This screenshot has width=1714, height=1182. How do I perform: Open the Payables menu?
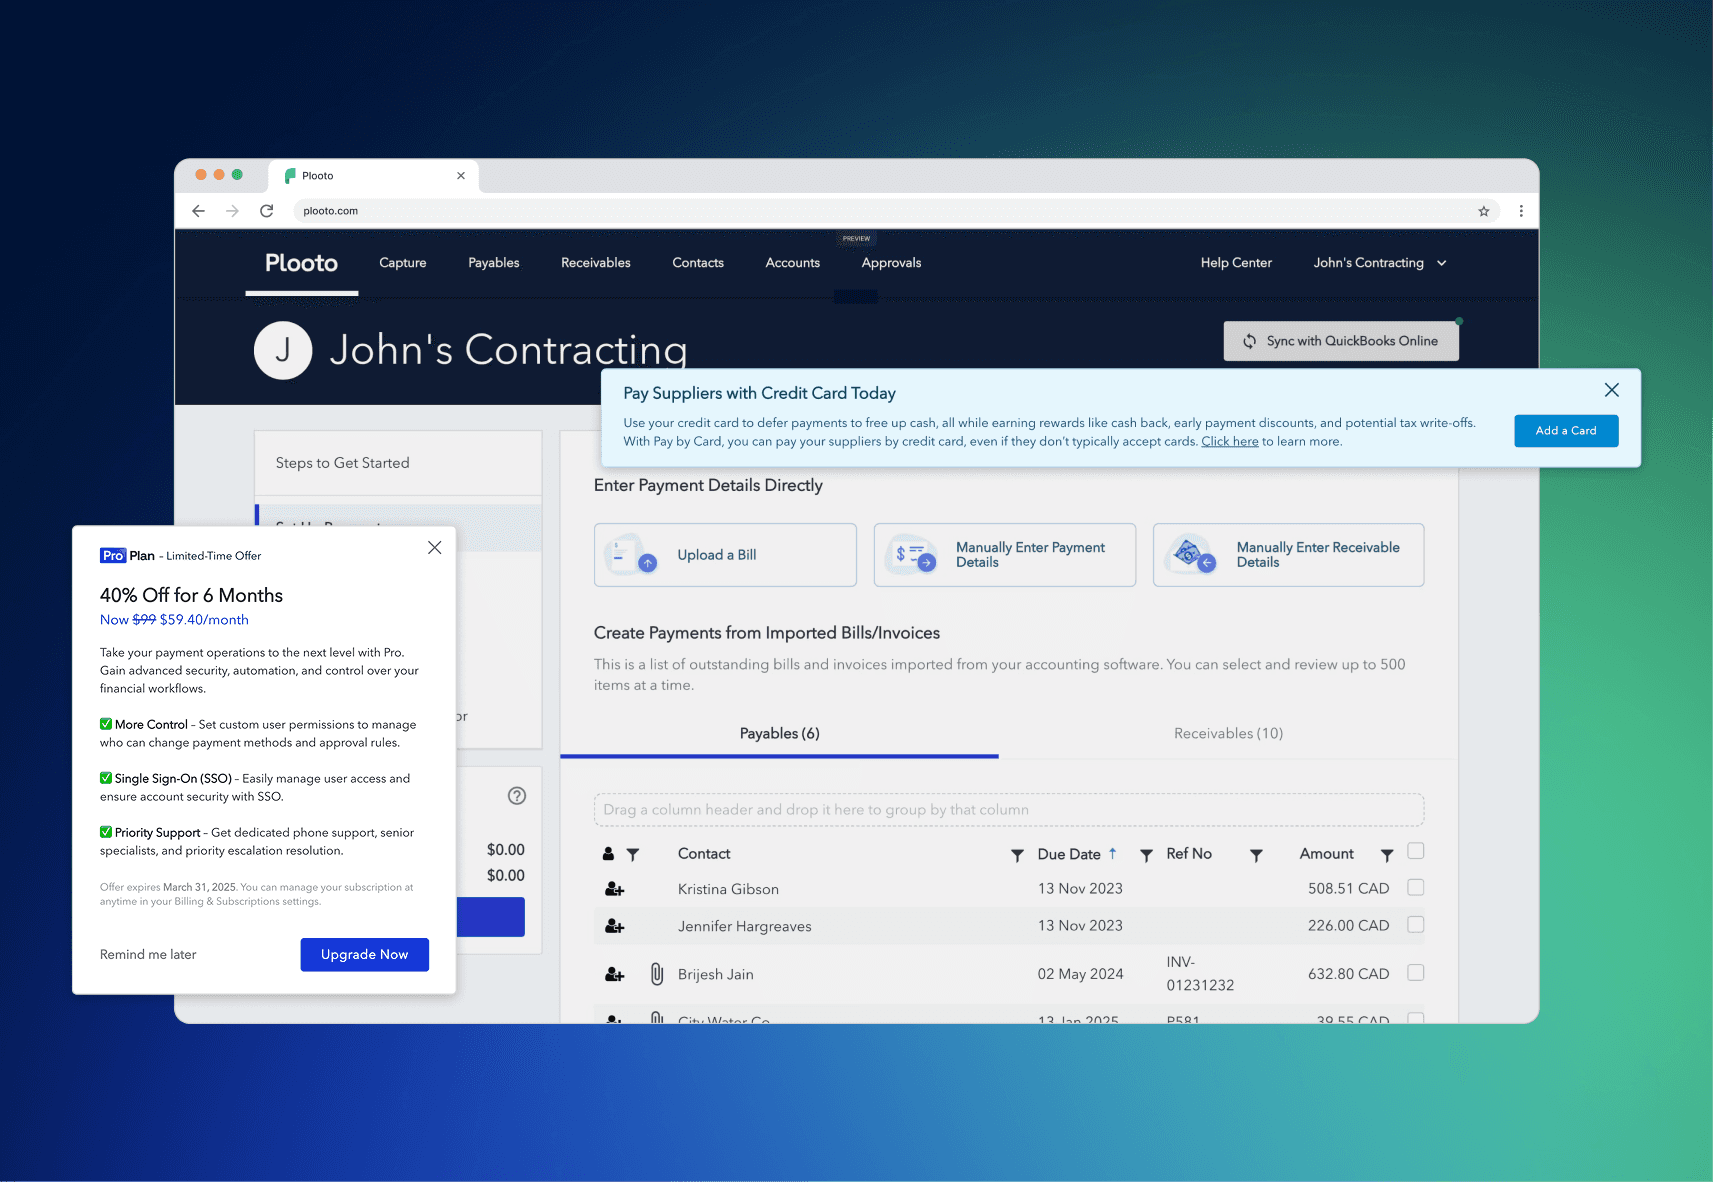(494, 263)
